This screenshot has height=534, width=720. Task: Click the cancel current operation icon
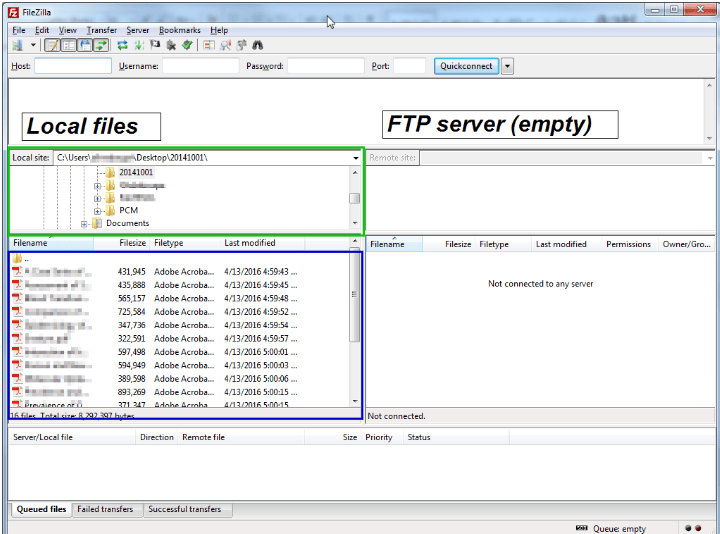(x=155, y=45)
